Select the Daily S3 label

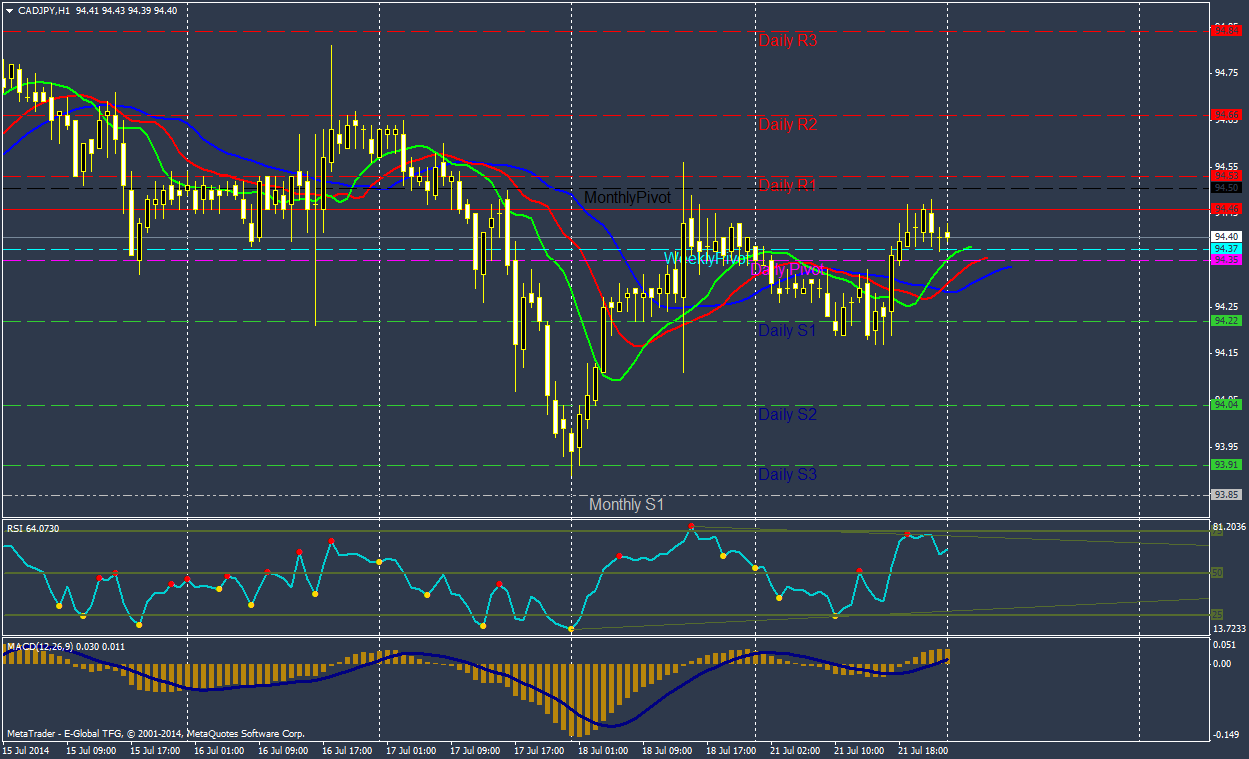pyautogui.click(x=787, y=474)
